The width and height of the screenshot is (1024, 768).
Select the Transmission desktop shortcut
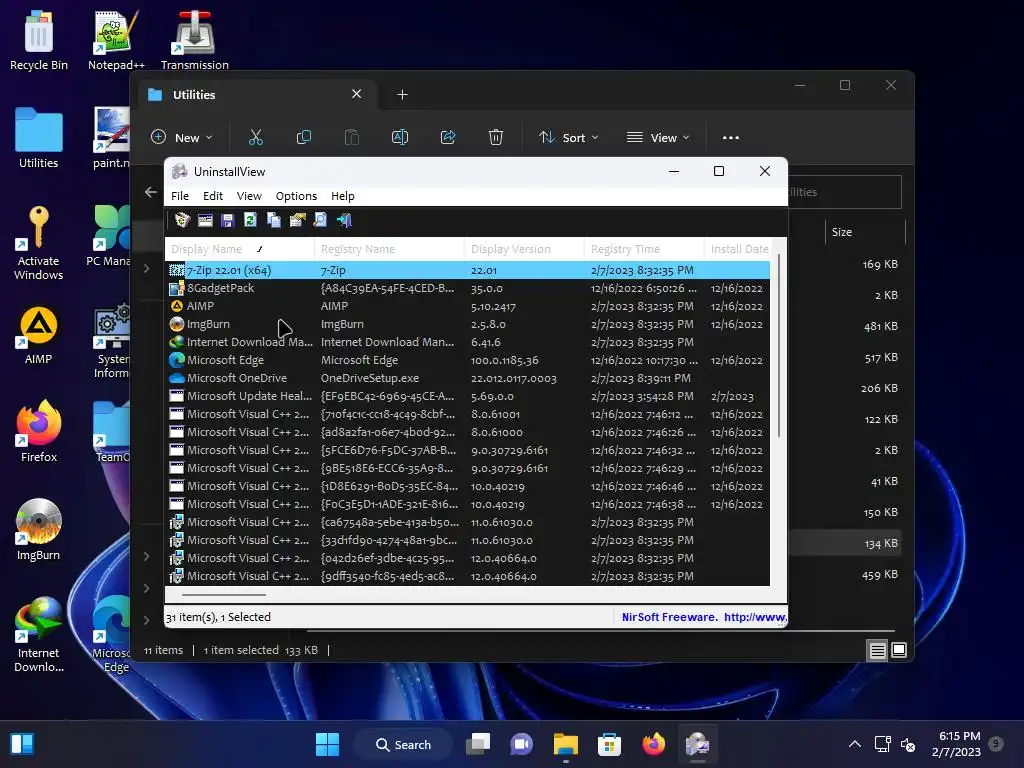tap(195, 40)
